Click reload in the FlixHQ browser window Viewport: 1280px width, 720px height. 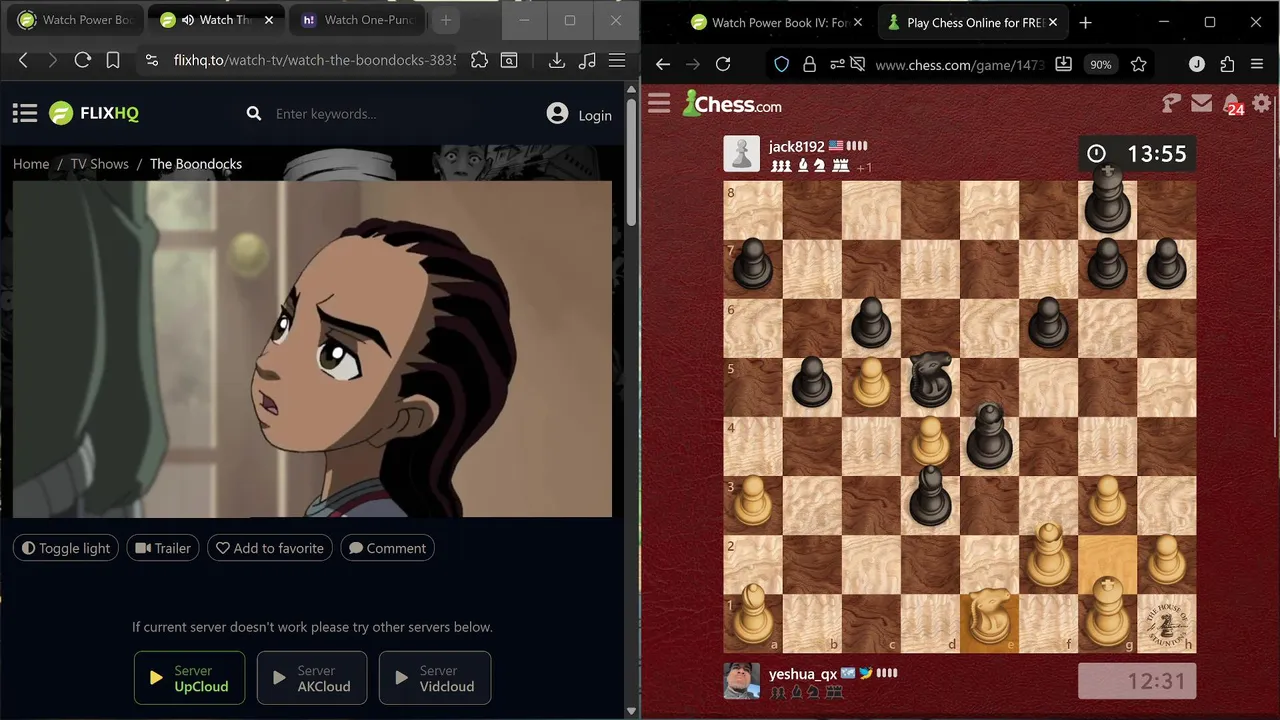coord(83,61)
